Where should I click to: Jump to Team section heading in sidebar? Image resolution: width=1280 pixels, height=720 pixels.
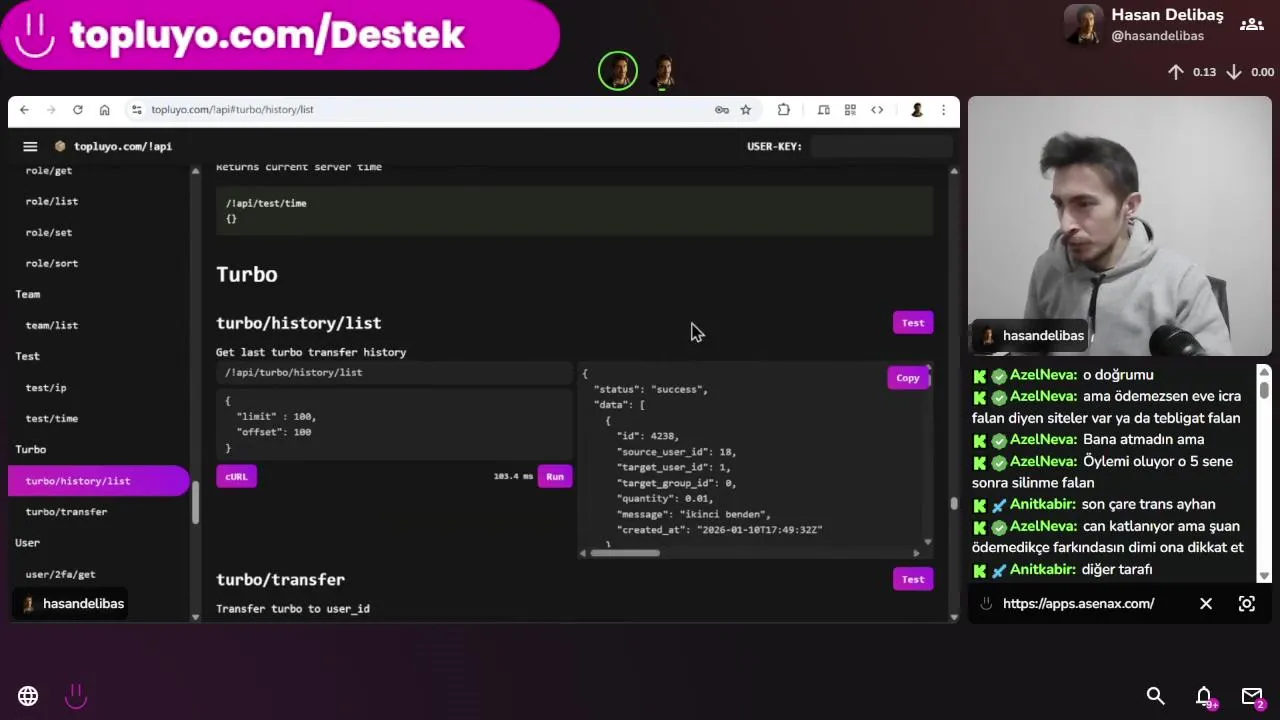click(28, 295)
